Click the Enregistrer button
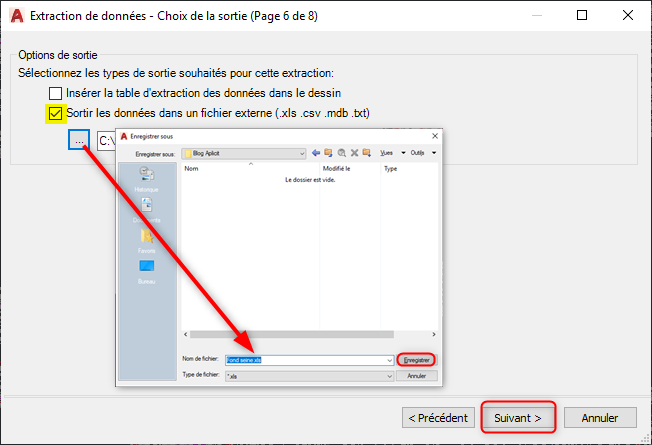This screenshot has height=445, width=652. (417, 359)
